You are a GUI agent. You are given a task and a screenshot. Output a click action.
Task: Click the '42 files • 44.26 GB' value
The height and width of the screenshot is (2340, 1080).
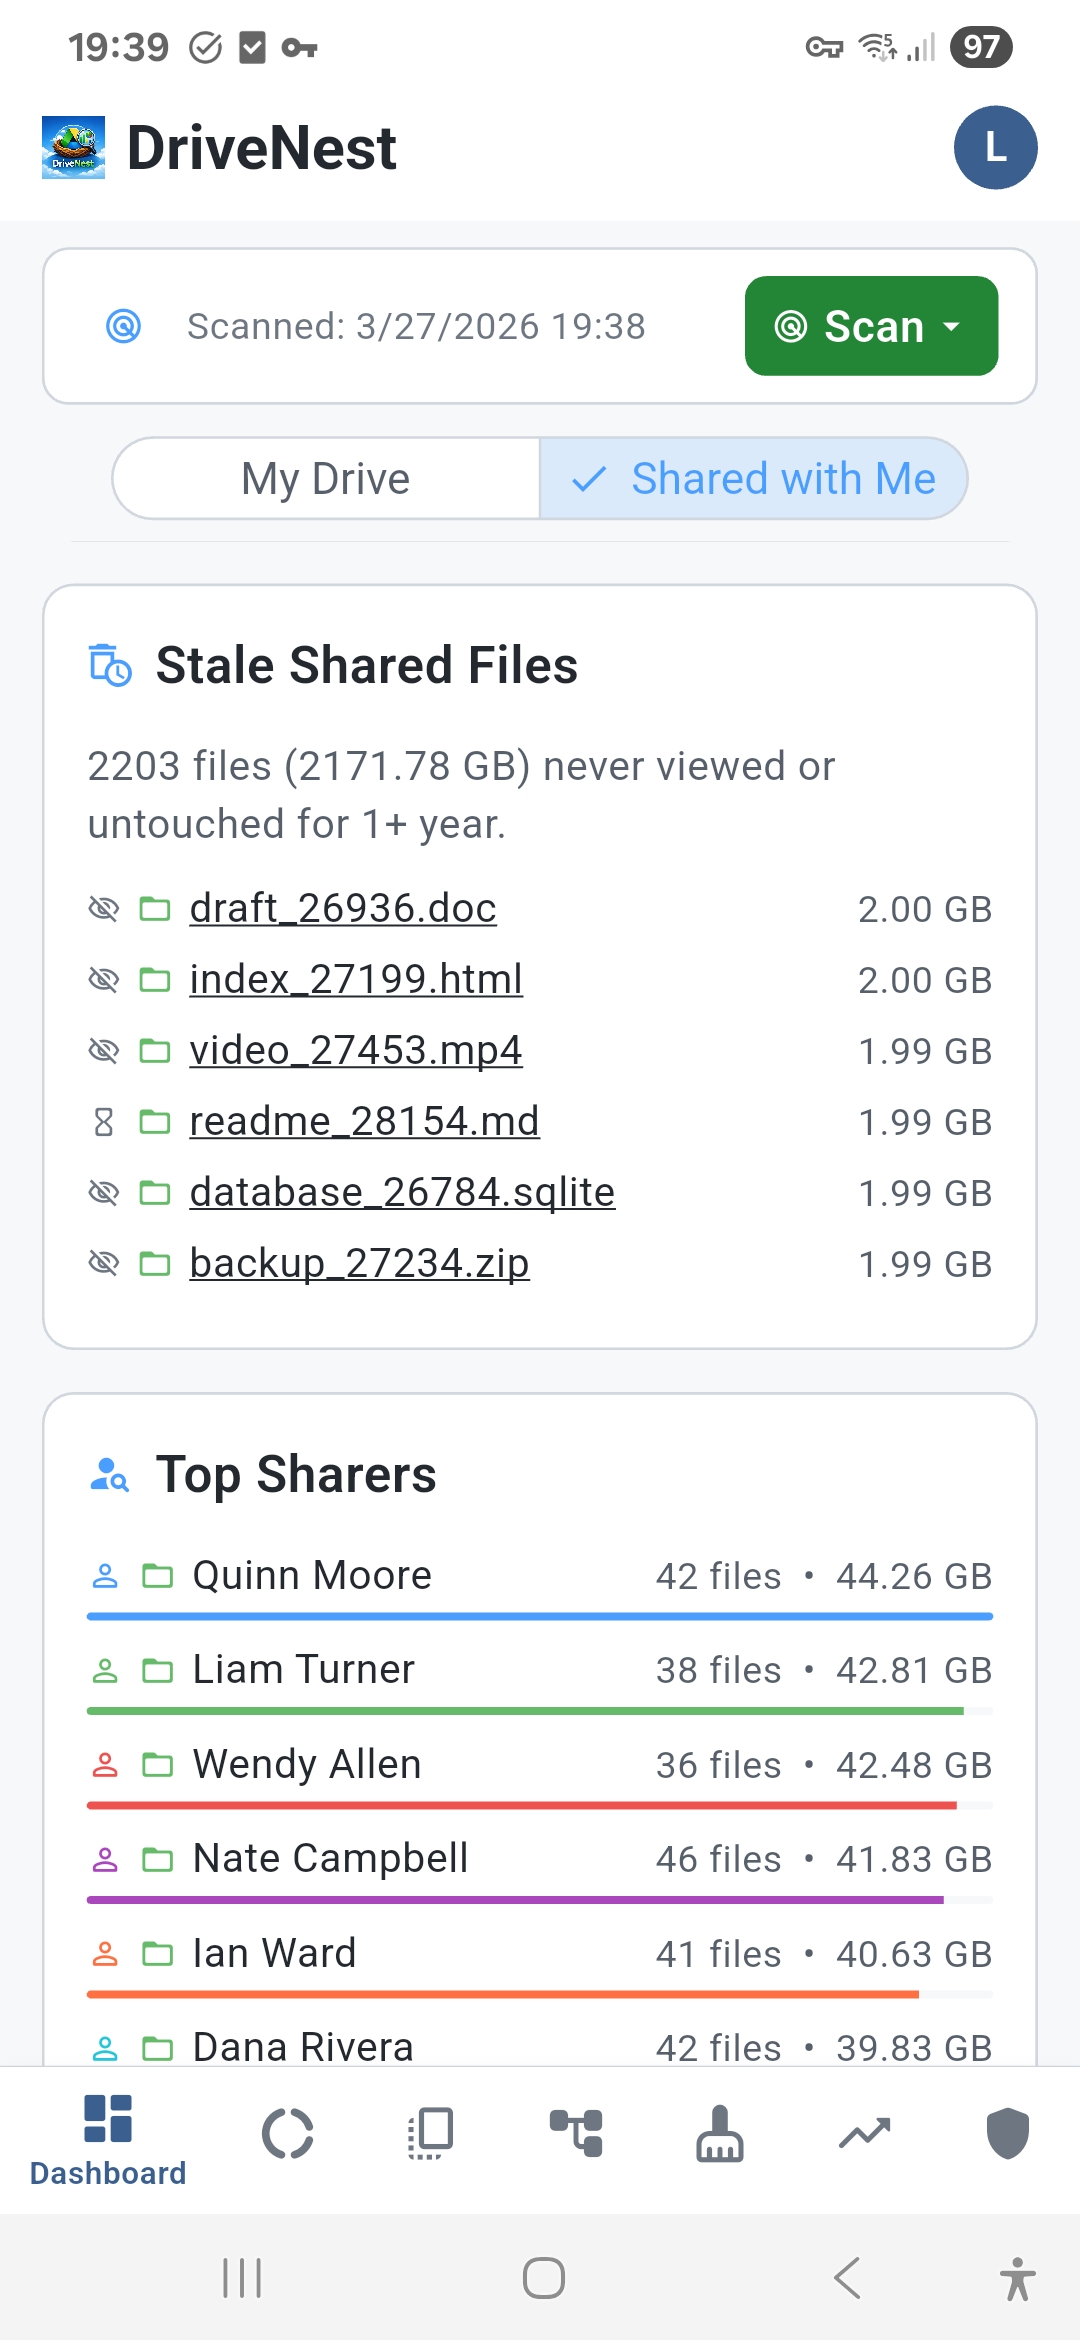pyautogui.click(x=824, y=1576)
